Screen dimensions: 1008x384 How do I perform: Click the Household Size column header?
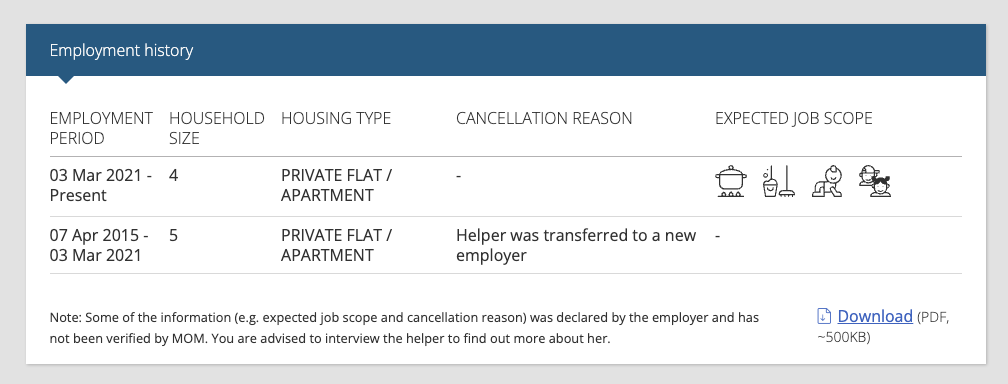[217, 128]
